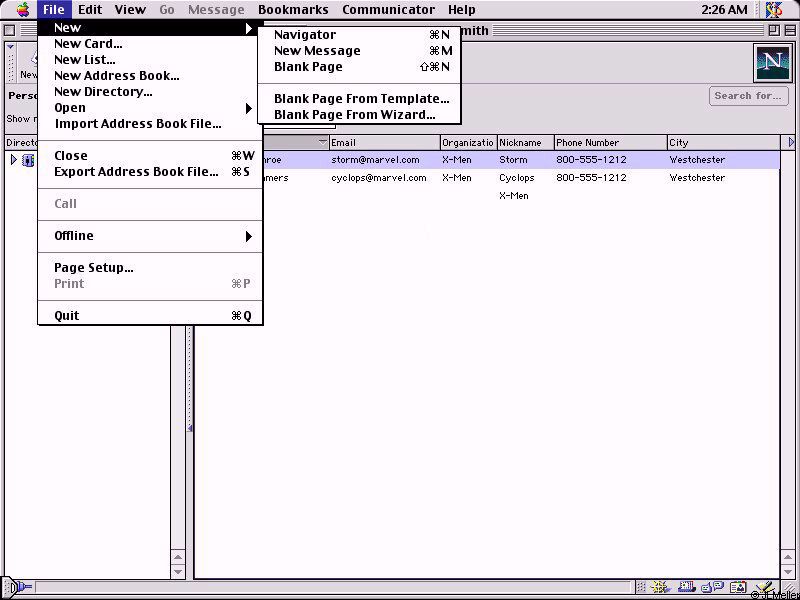Click the down arrow of the left pane scrollbar
This screenshot has width=800, height=600.
coord(179,572)
